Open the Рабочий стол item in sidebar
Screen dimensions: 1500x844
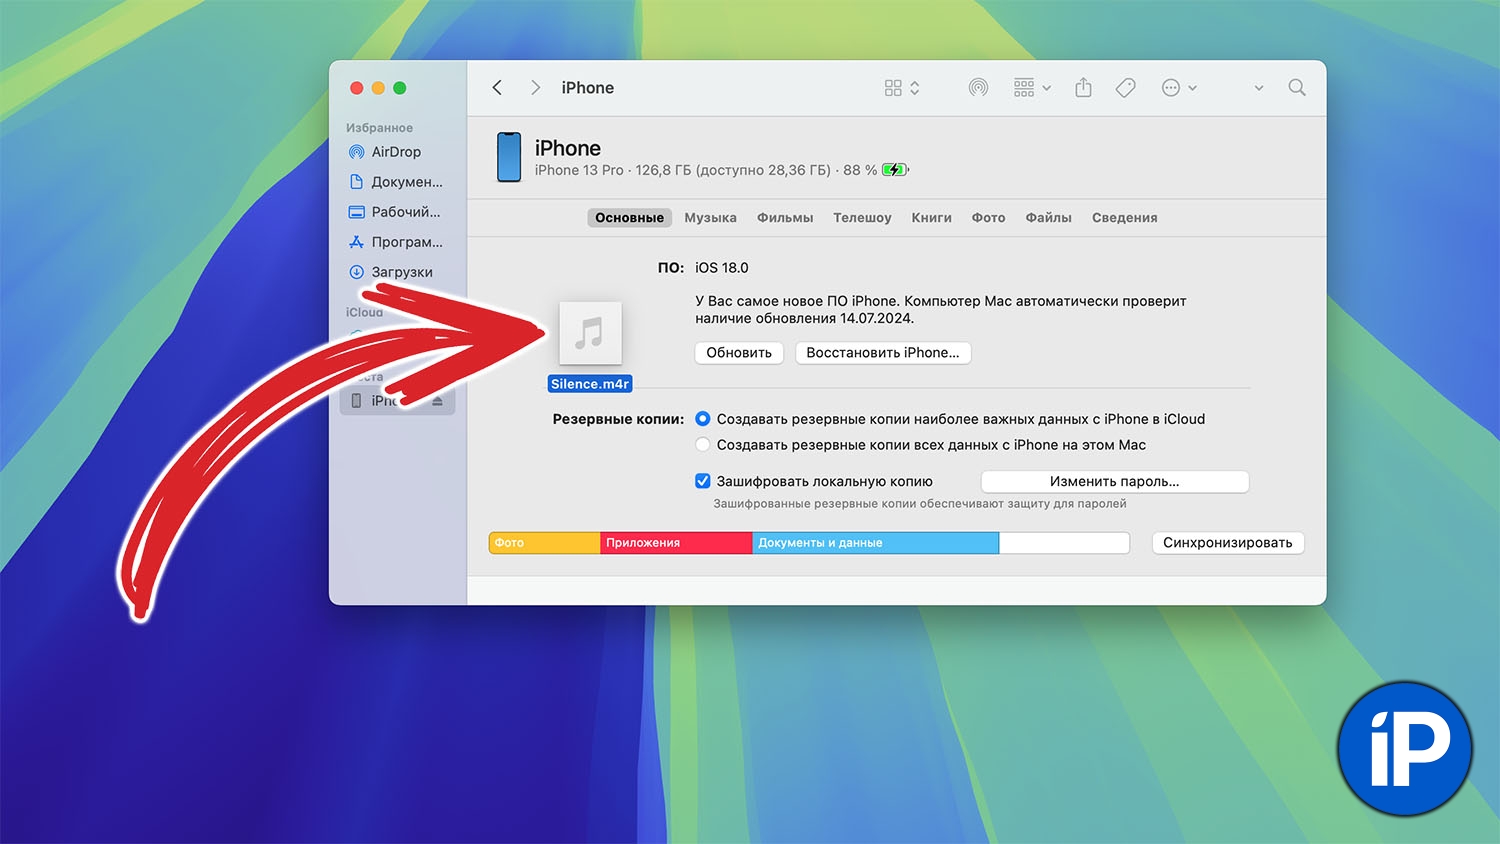point(395,212)
